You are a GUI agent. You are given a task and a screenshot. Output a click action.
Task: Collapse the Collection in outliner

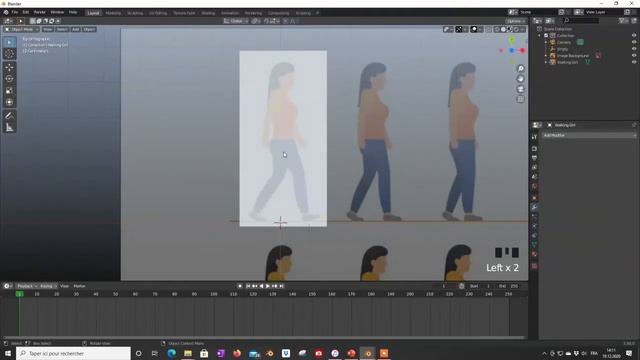tap(540, 36)
